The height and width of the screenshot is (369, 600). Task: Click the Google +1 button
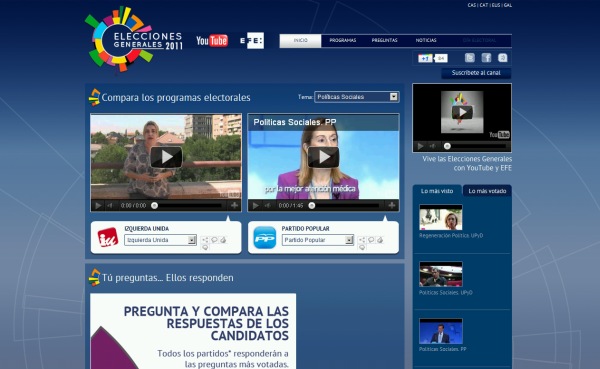coord(425,58)
